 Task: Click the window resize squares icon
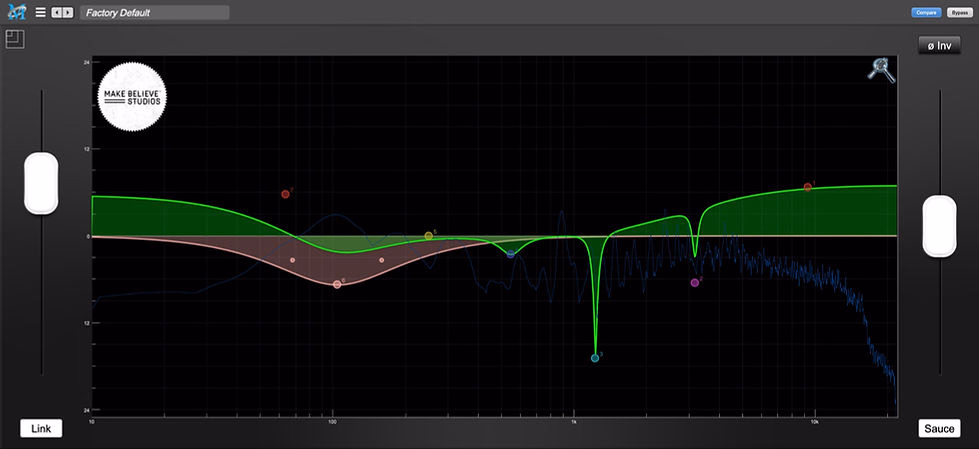click(15, 39)
